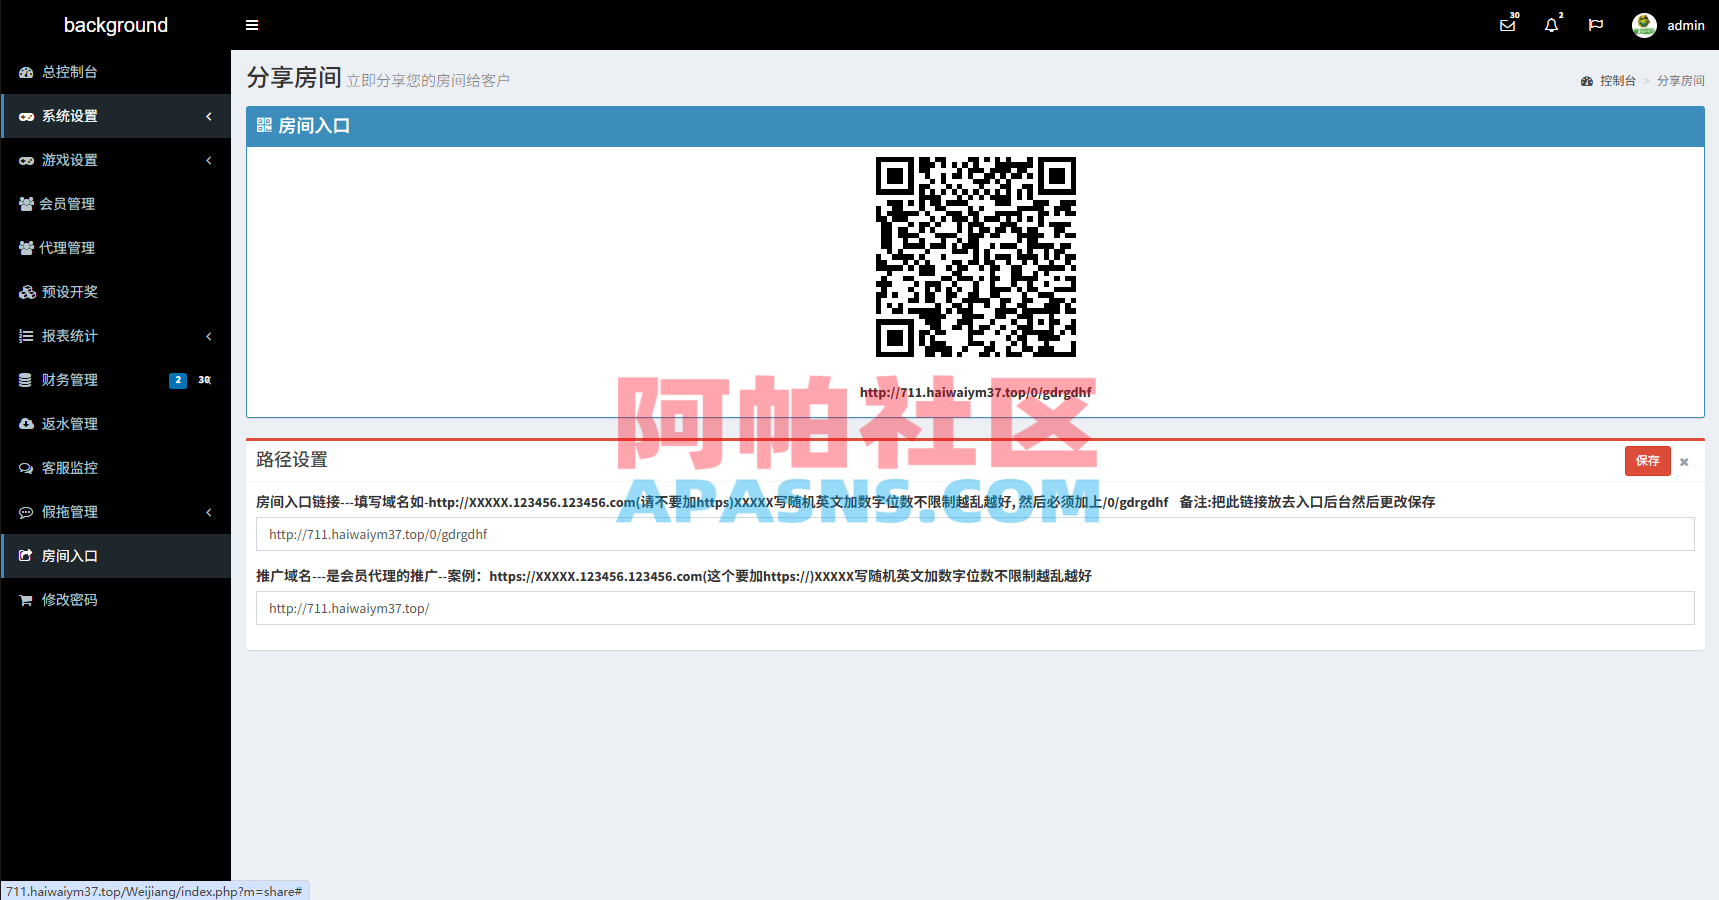1719x900 pixels.
Task: Click the 返水管理 cloud icon
Action: coord(26,424)
